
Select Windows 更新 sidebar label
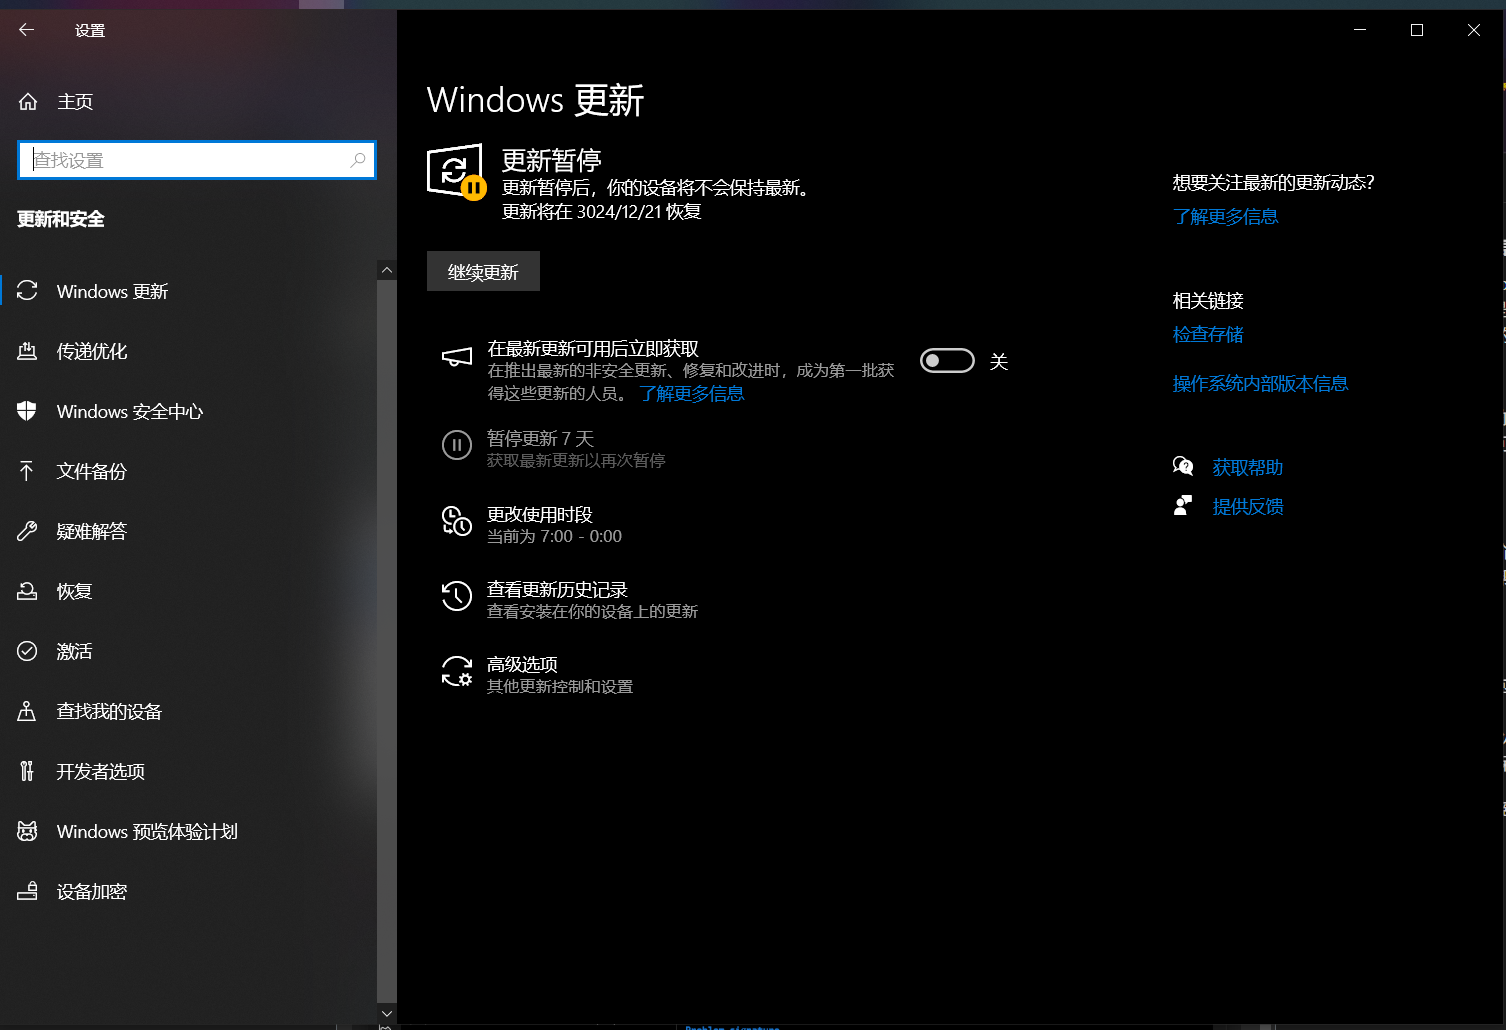(x=112, y=292)
